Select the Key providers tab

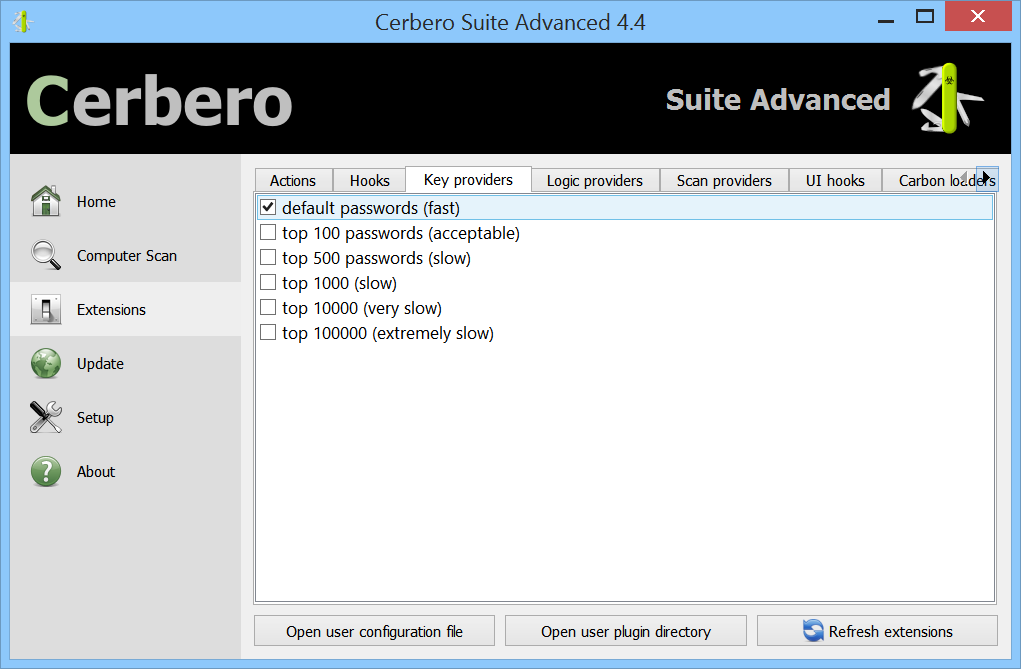[x=468, y=179]
